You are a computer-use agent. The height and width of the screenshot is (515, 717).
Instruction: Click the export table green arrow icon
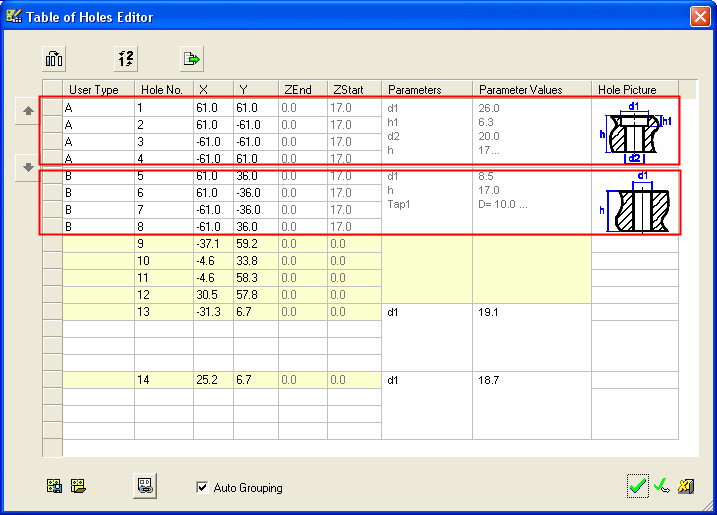click(x=192, y=58)
